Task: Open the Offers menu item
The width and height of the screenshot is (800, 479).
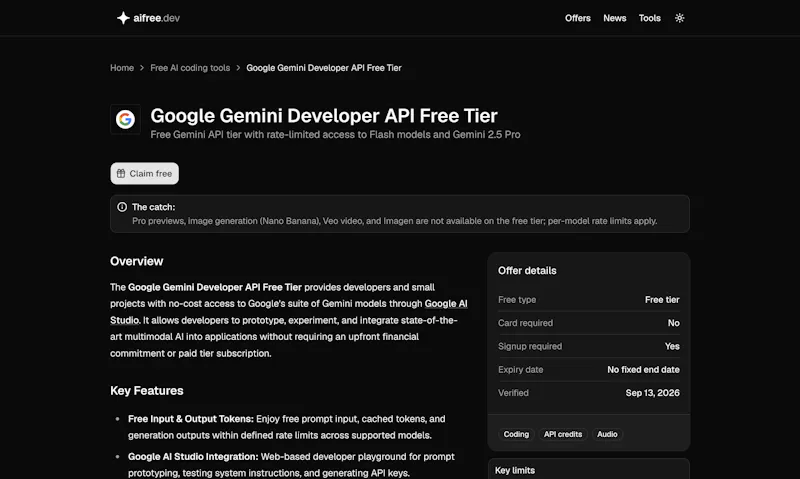Action: tap(578, 18)
